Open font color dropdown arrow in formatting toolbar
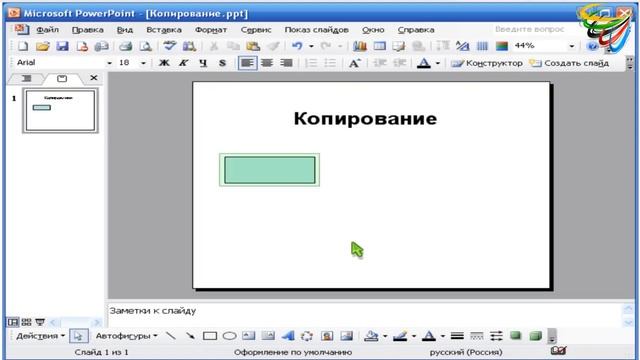Image resolution: width=640 pixels, height=360 pixels. pyautogui.click(x=438, y=63)
